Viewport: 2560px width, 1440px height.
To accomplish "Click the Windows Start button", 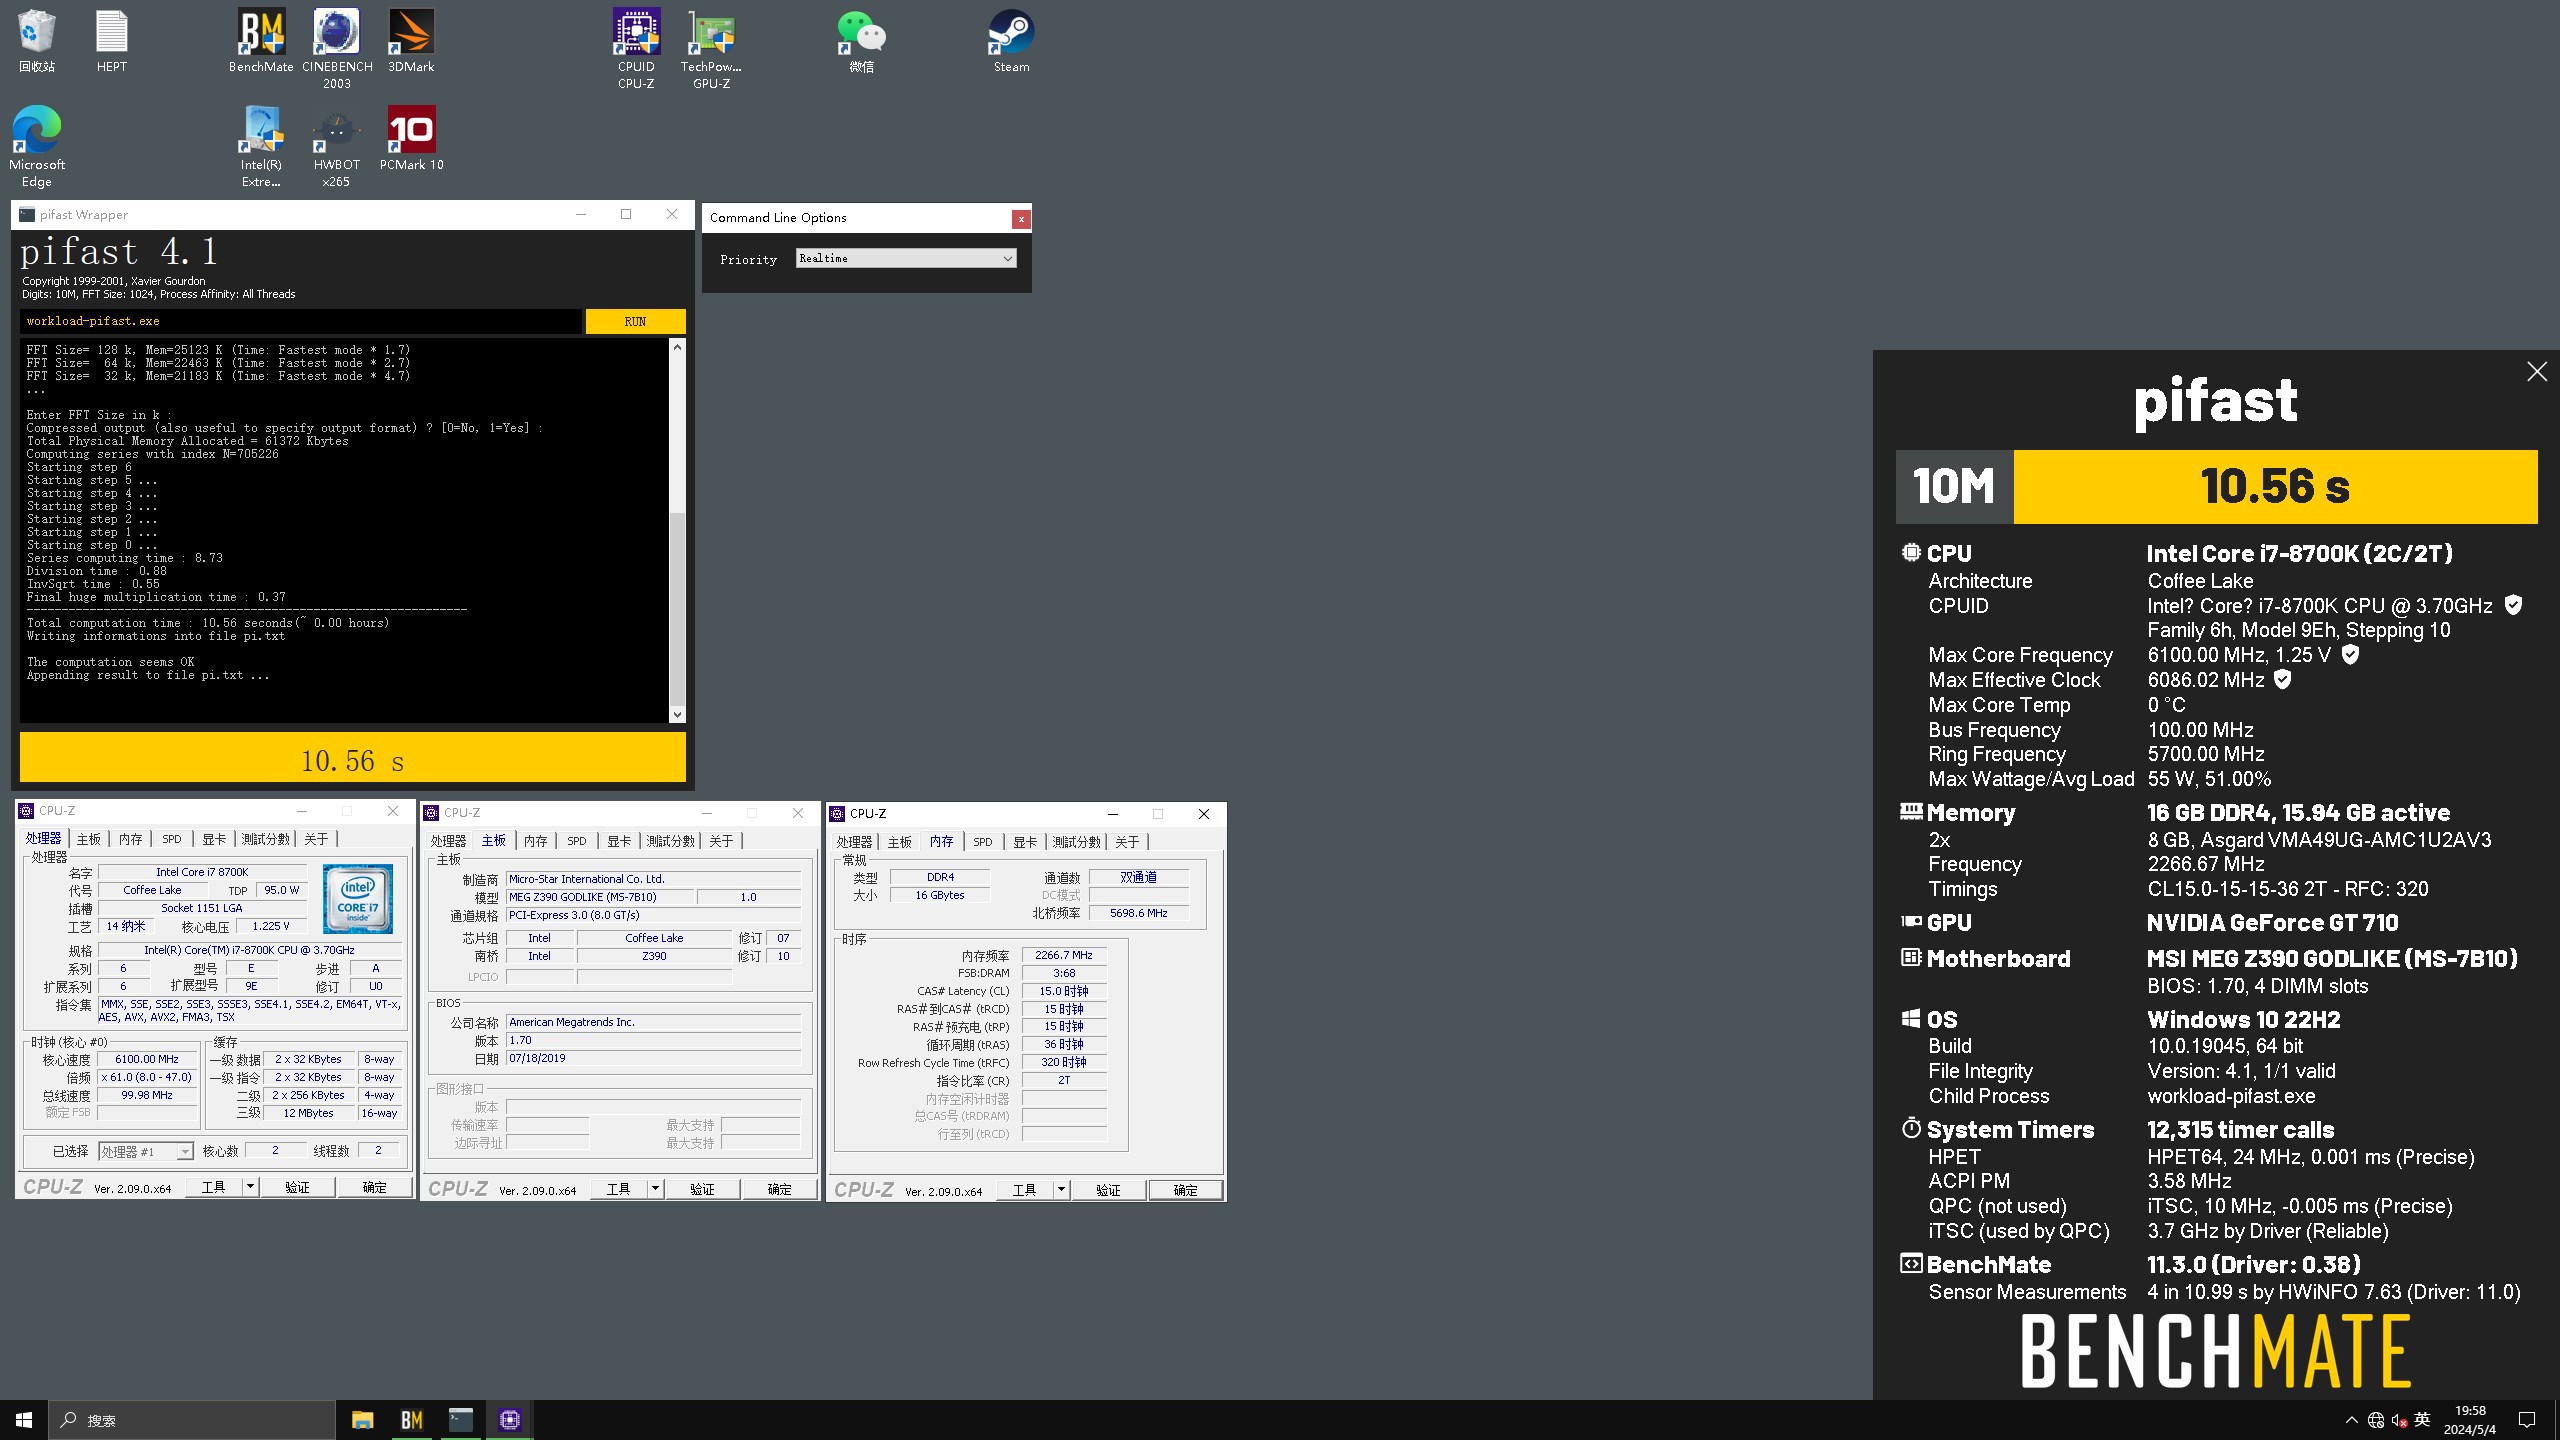I will click(24, 1420).
